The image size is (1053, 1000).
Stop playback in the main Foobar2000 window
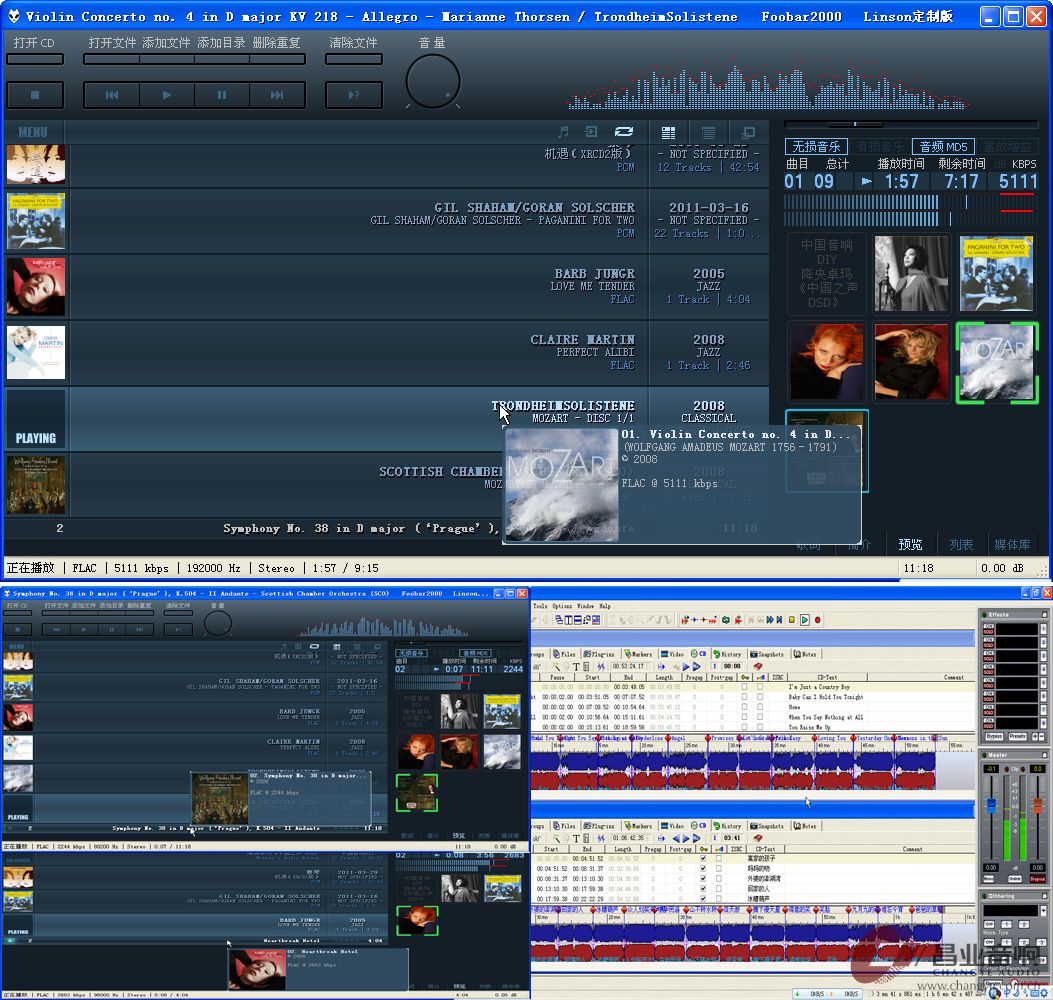click(35, 95)
